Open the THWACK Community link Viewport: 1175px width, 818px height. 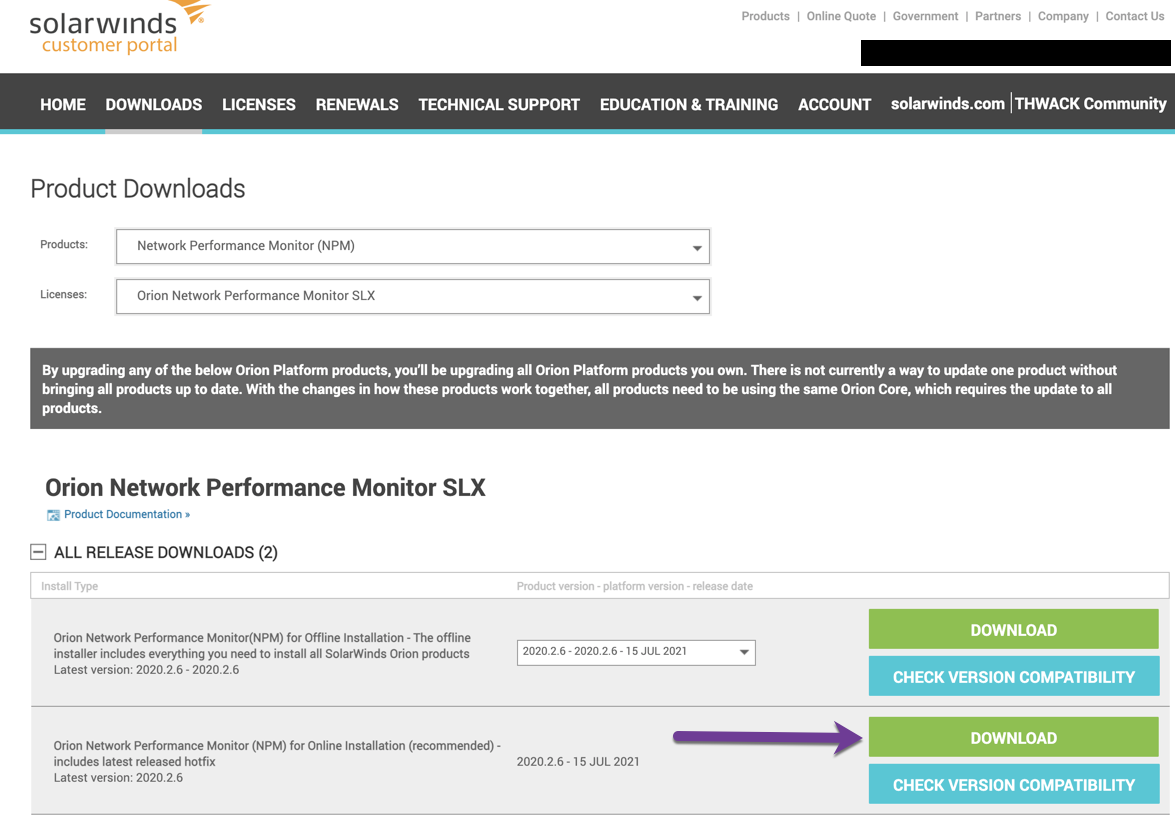1090,103
